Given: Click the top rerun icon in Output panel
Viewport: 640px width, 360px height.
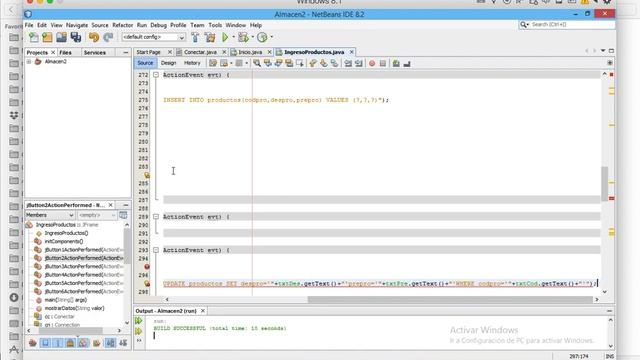Looking at the screenshot, I should point(139,321).
